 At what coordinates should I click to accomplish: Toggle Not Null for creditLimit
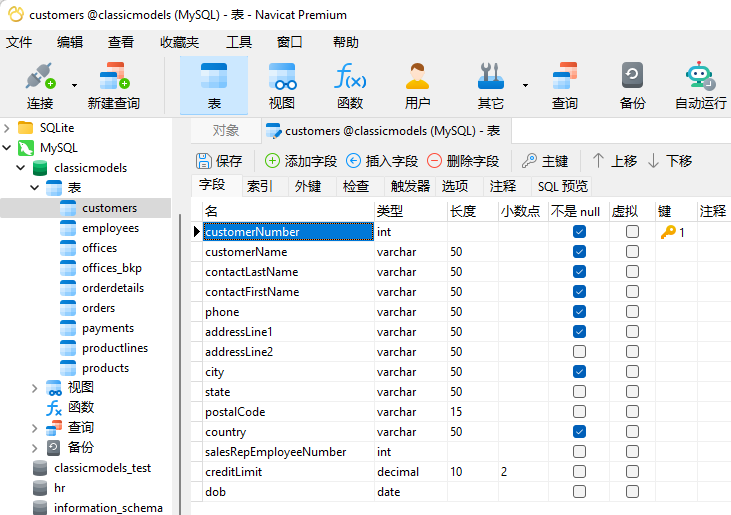[x=579, y=472]
